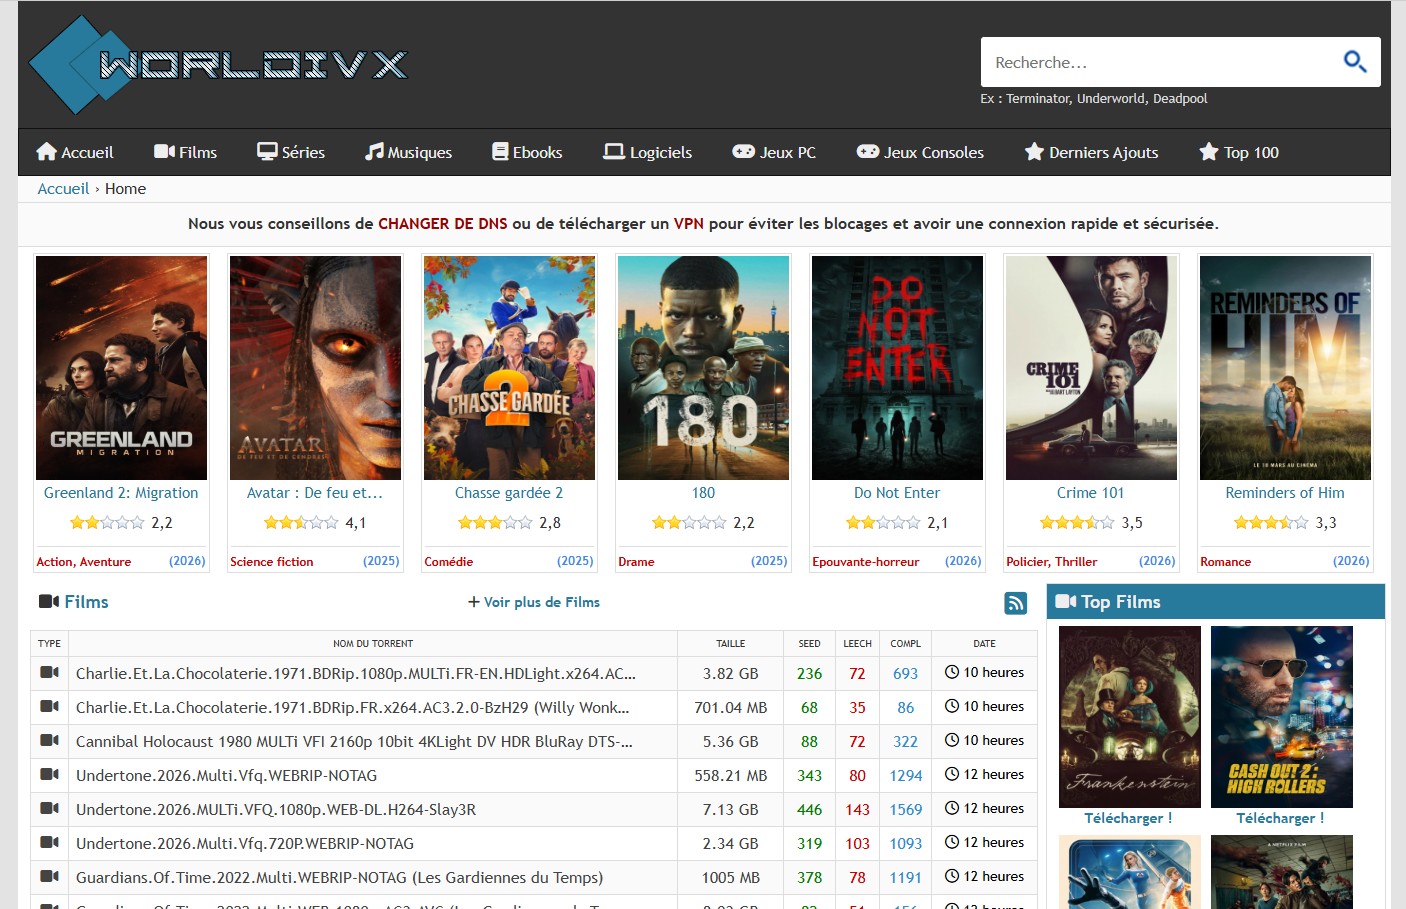Click camera icon on Charlie 1080p MULTi row
1406x909 pixels.
tap(49, 673)
